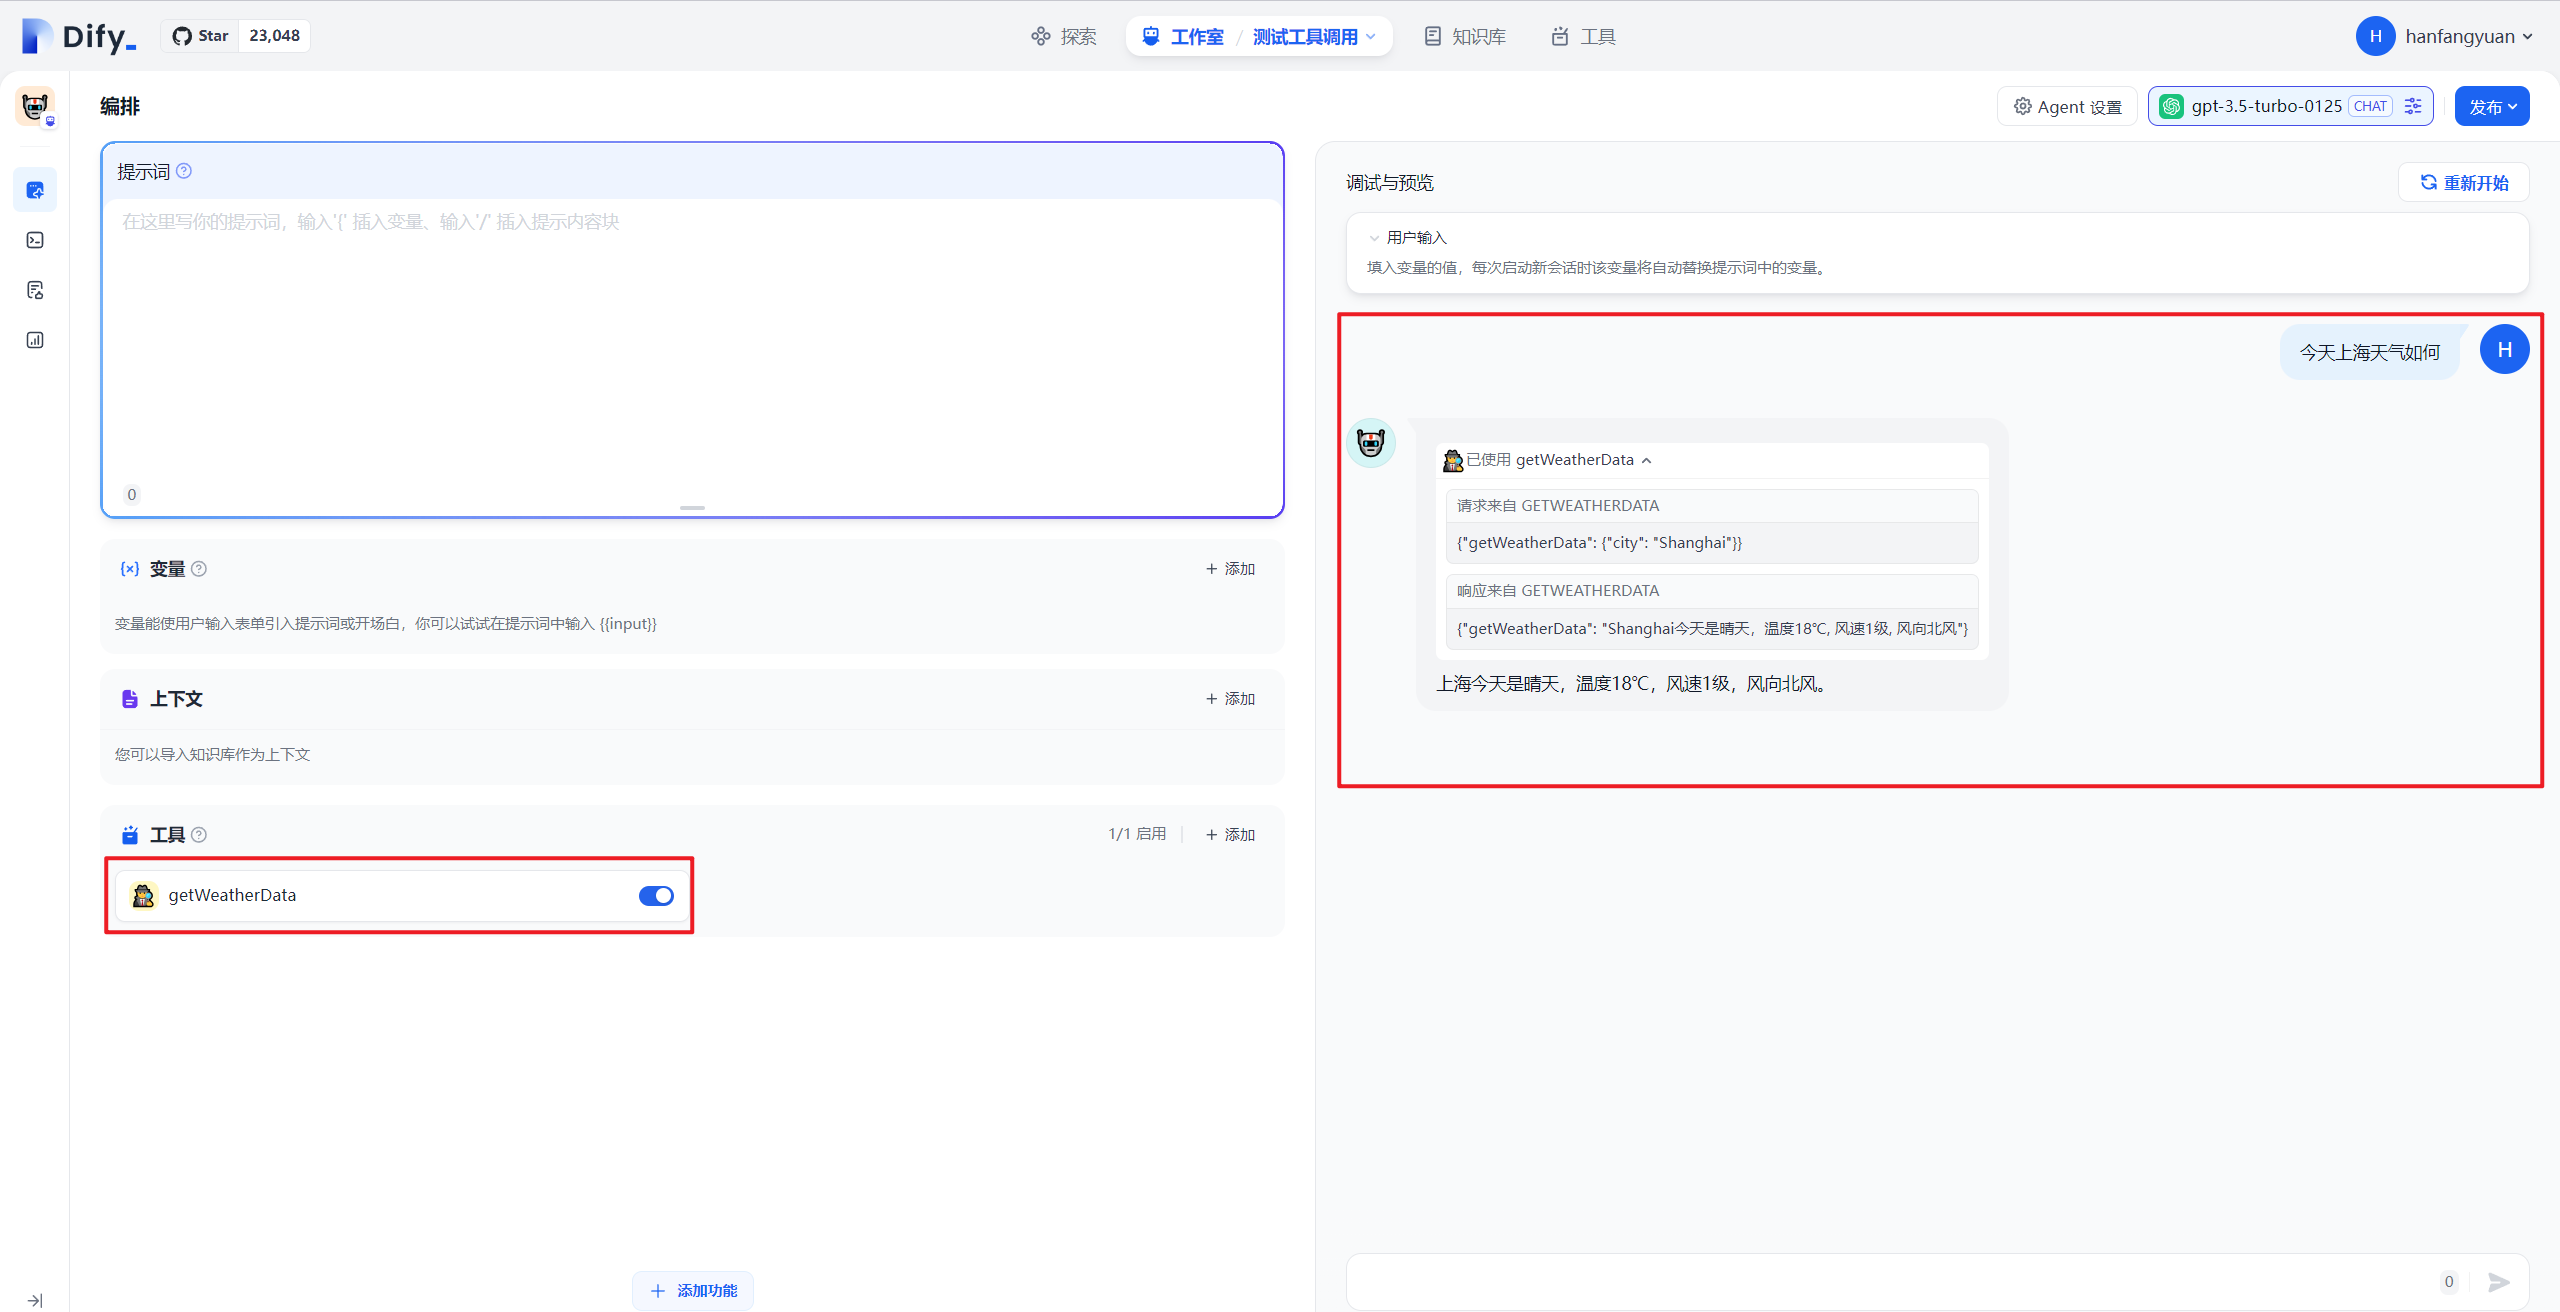Screen dimensions: 2560x1312
Task: Click the 请求来自 GETWEATHERDATA header
Action: 1558,506
